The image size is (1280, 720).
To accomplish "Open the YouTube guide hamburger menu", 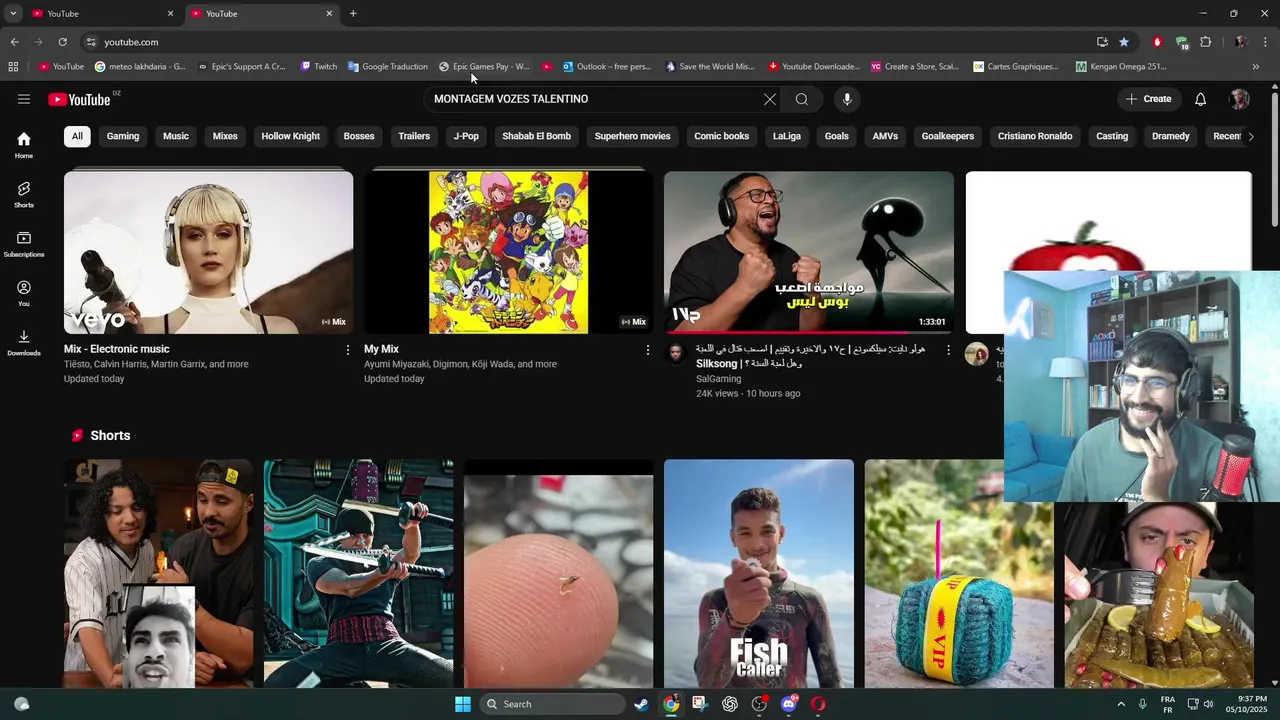I will (24, 99).
